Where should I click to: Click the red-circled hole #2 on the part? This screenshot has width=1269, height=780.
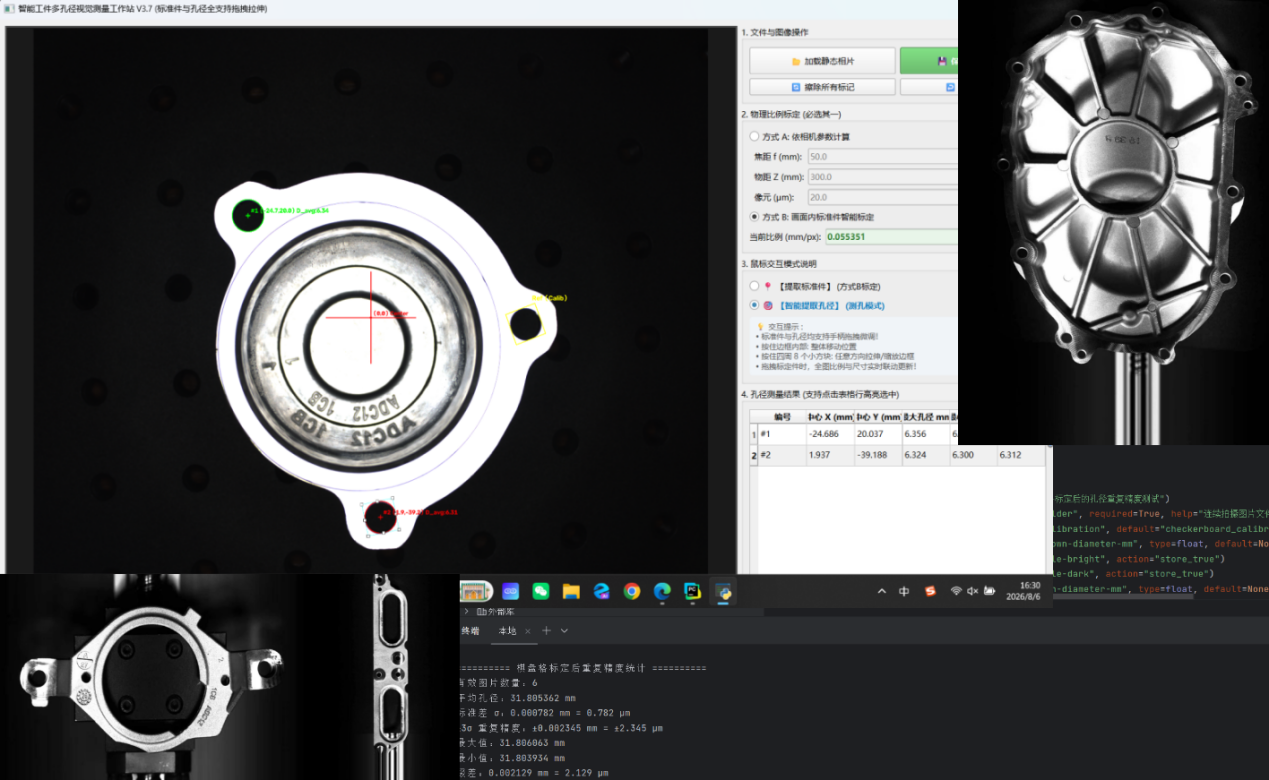coord(380,517)
